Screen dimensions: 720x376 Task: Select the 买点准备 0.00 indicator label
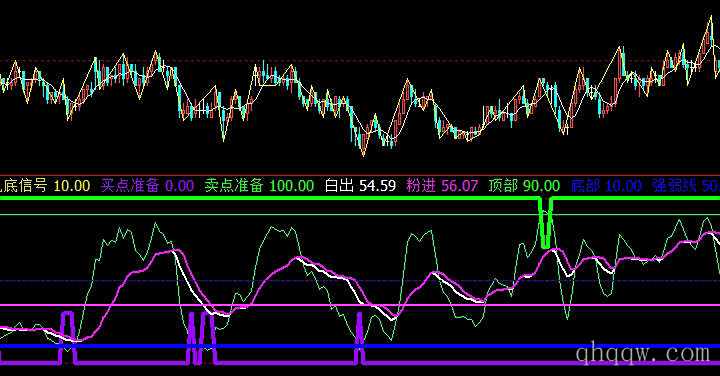147,185
